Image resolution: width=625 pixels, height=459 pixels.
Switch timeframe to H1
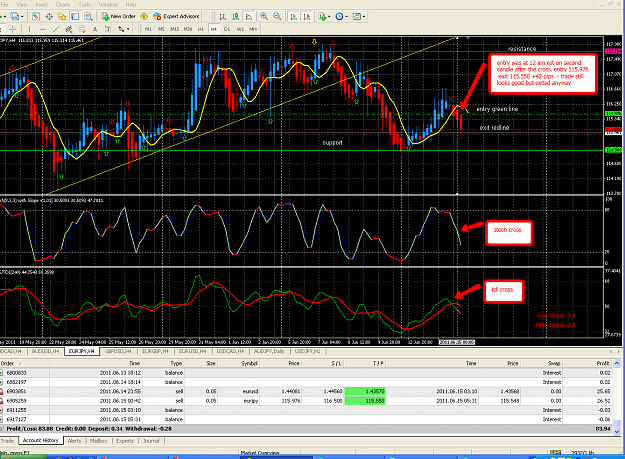tap(200, 29)
